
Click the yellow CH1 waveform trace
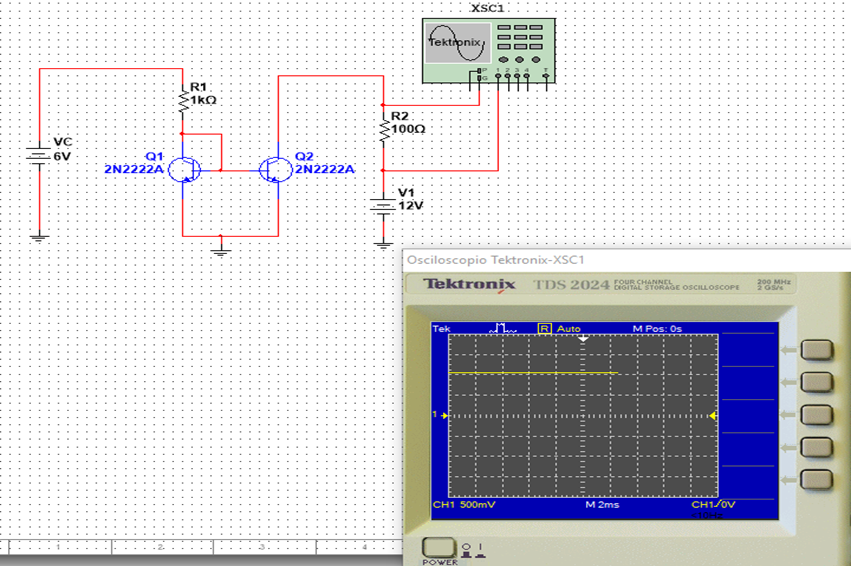coord(533,373)
